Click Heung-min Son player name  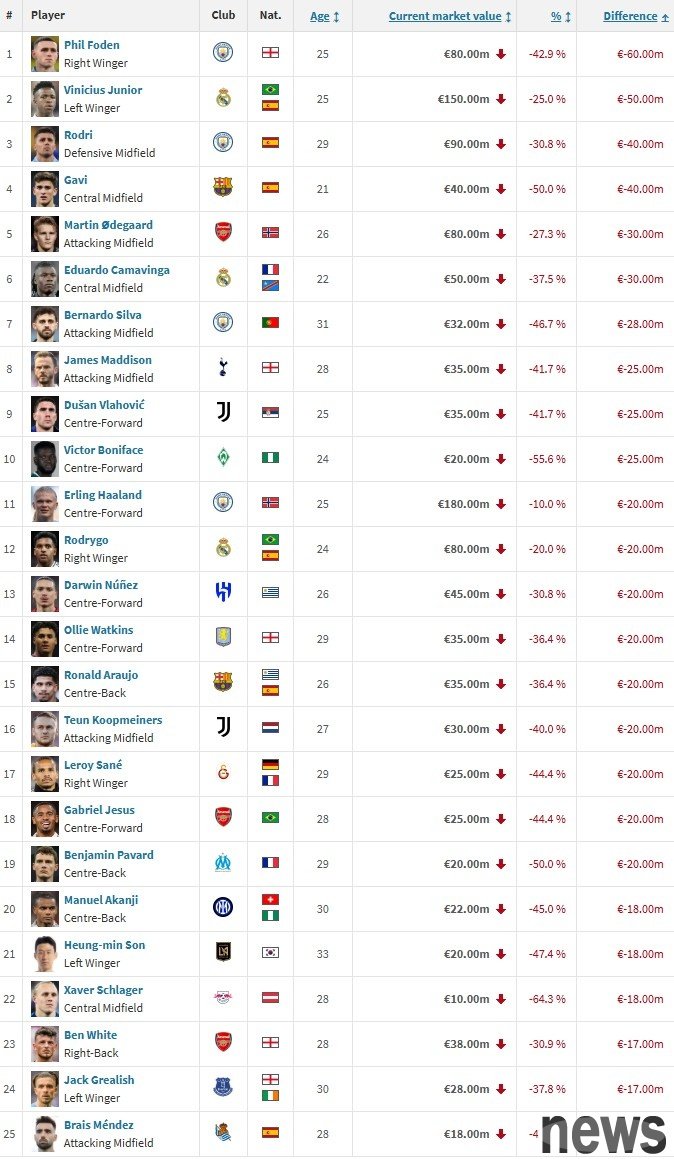tap(104, 945)
